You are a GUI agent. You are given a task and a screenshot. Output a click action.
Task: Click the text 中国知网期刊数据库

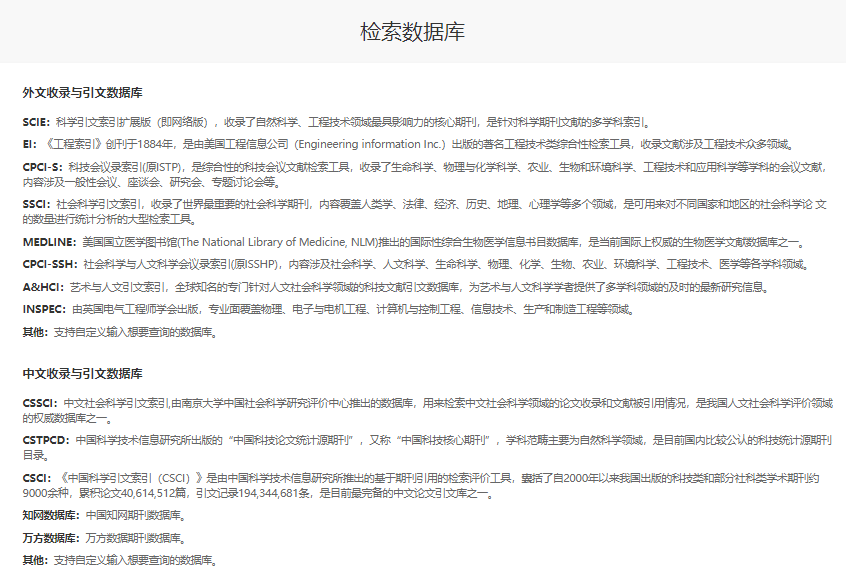133,516
